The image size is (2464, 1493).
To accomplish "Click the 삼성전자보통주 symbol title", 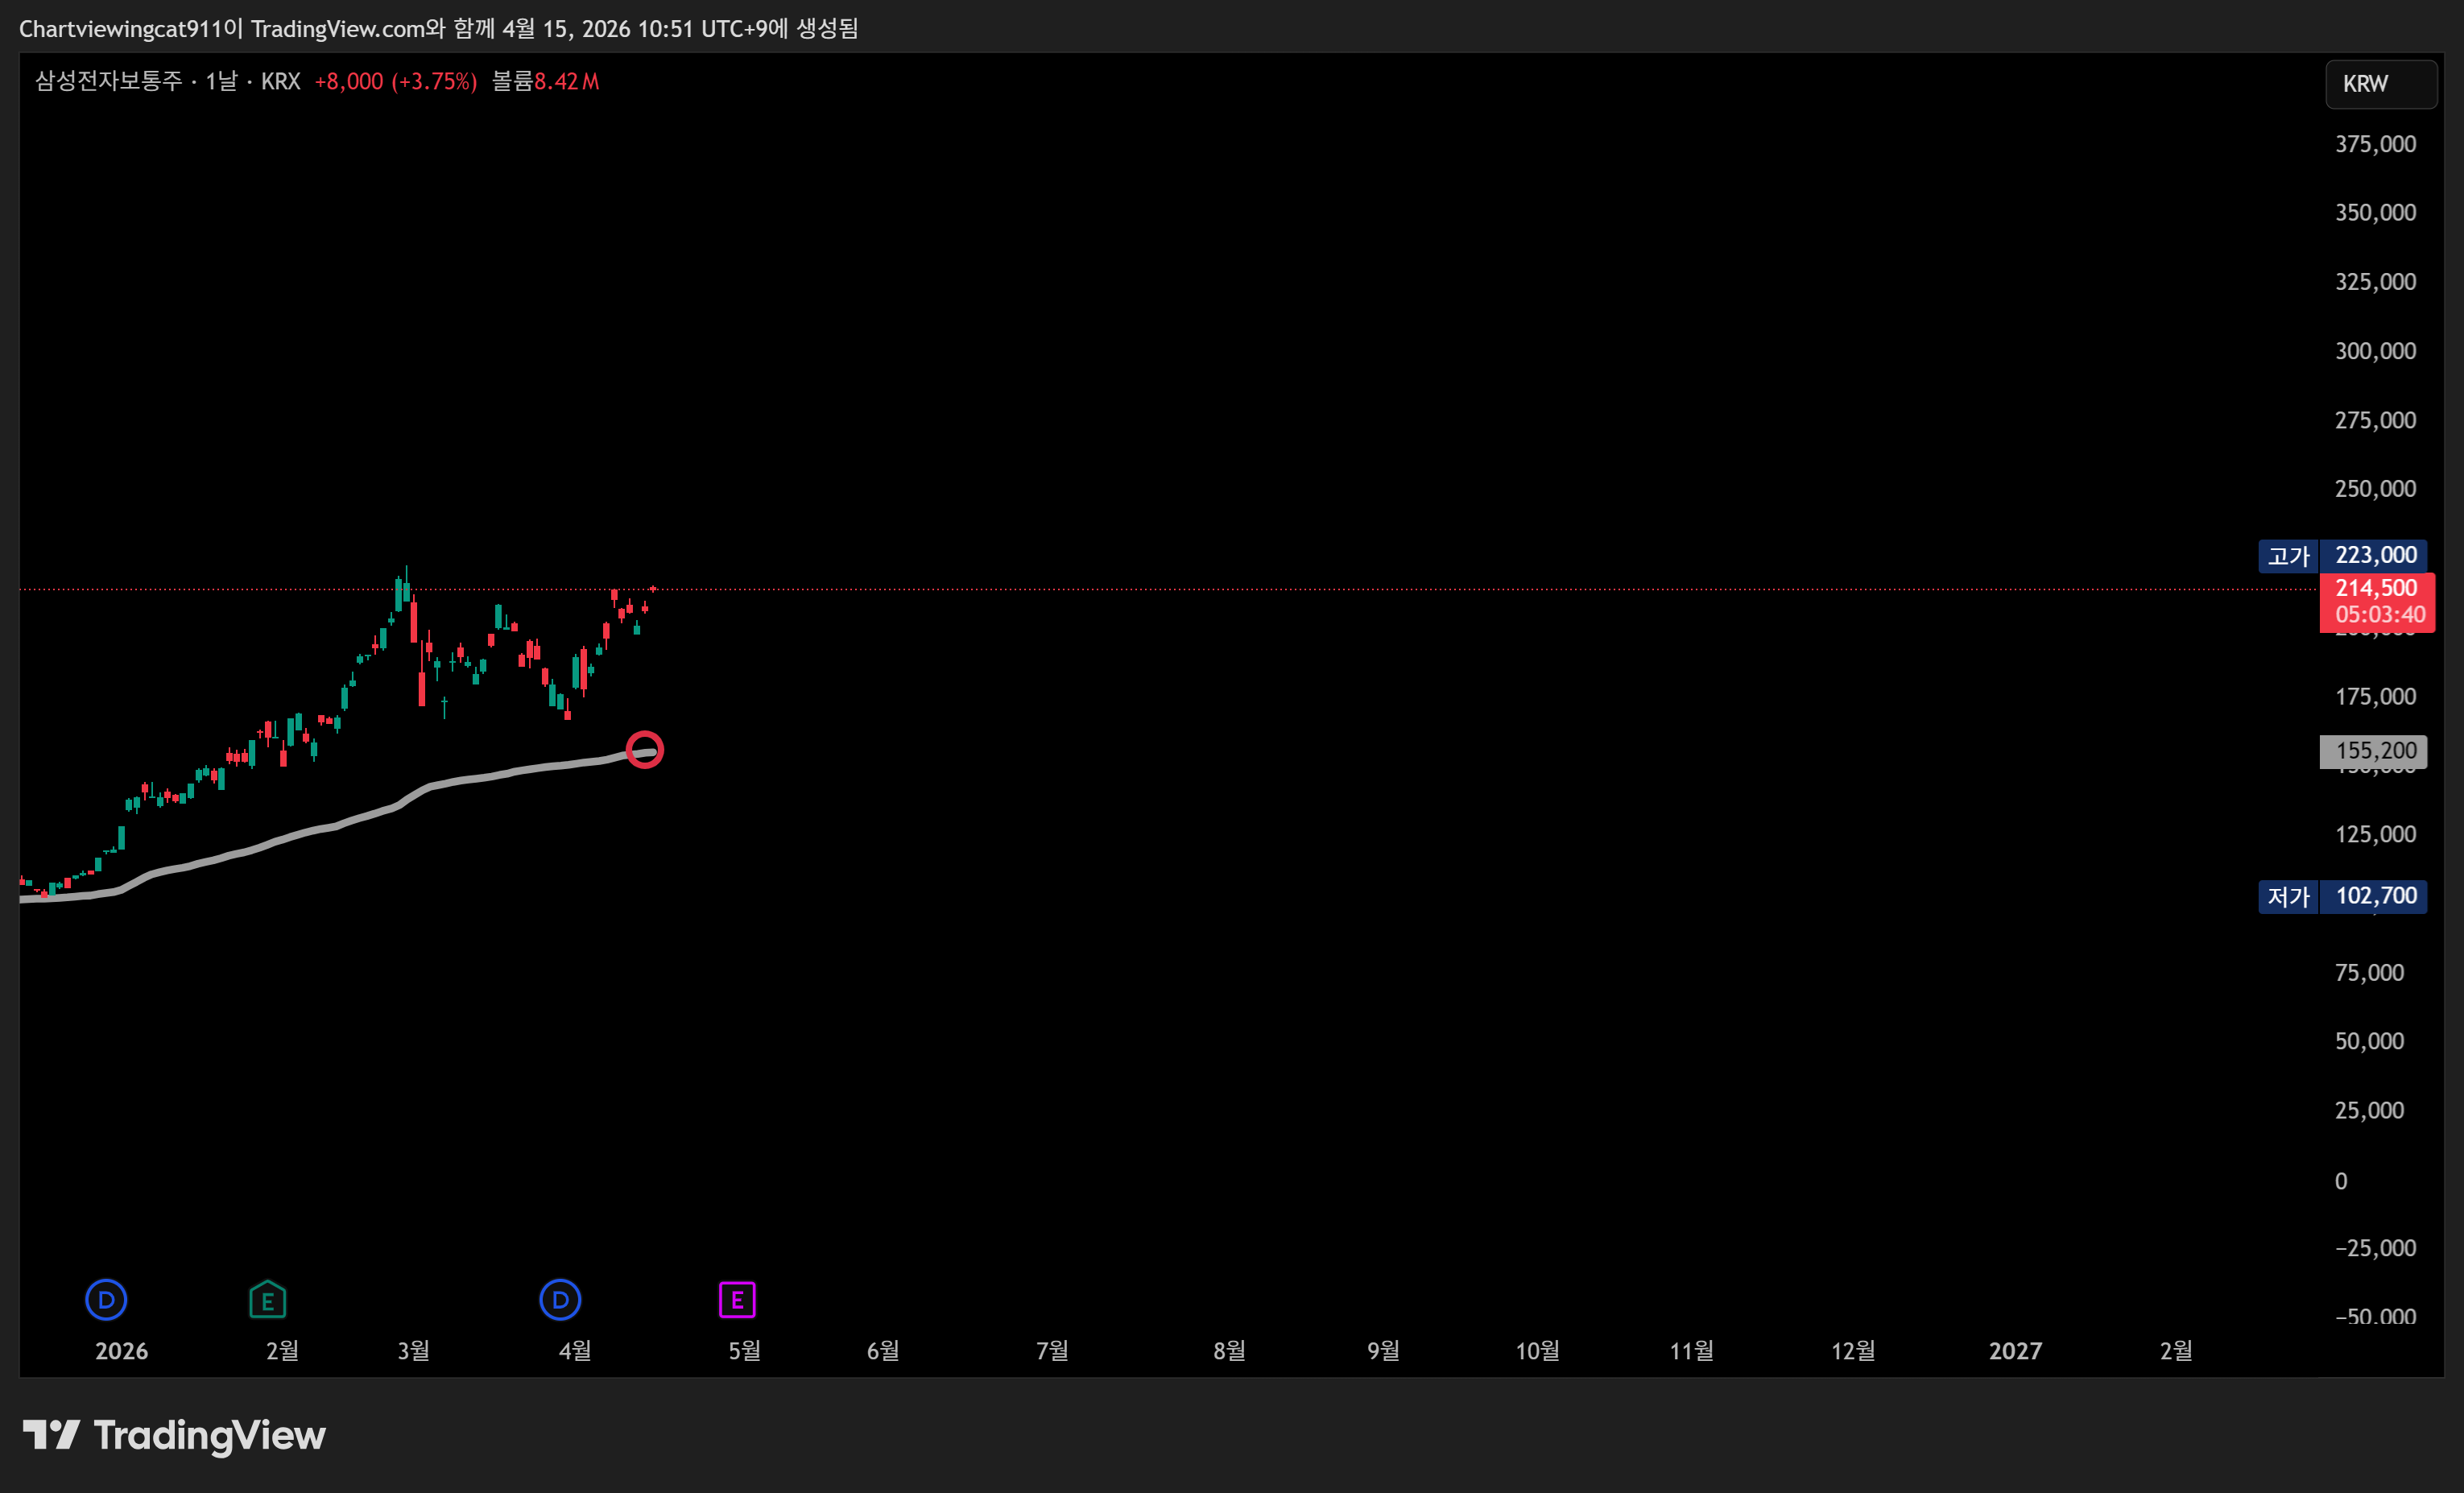I will 108,81.
